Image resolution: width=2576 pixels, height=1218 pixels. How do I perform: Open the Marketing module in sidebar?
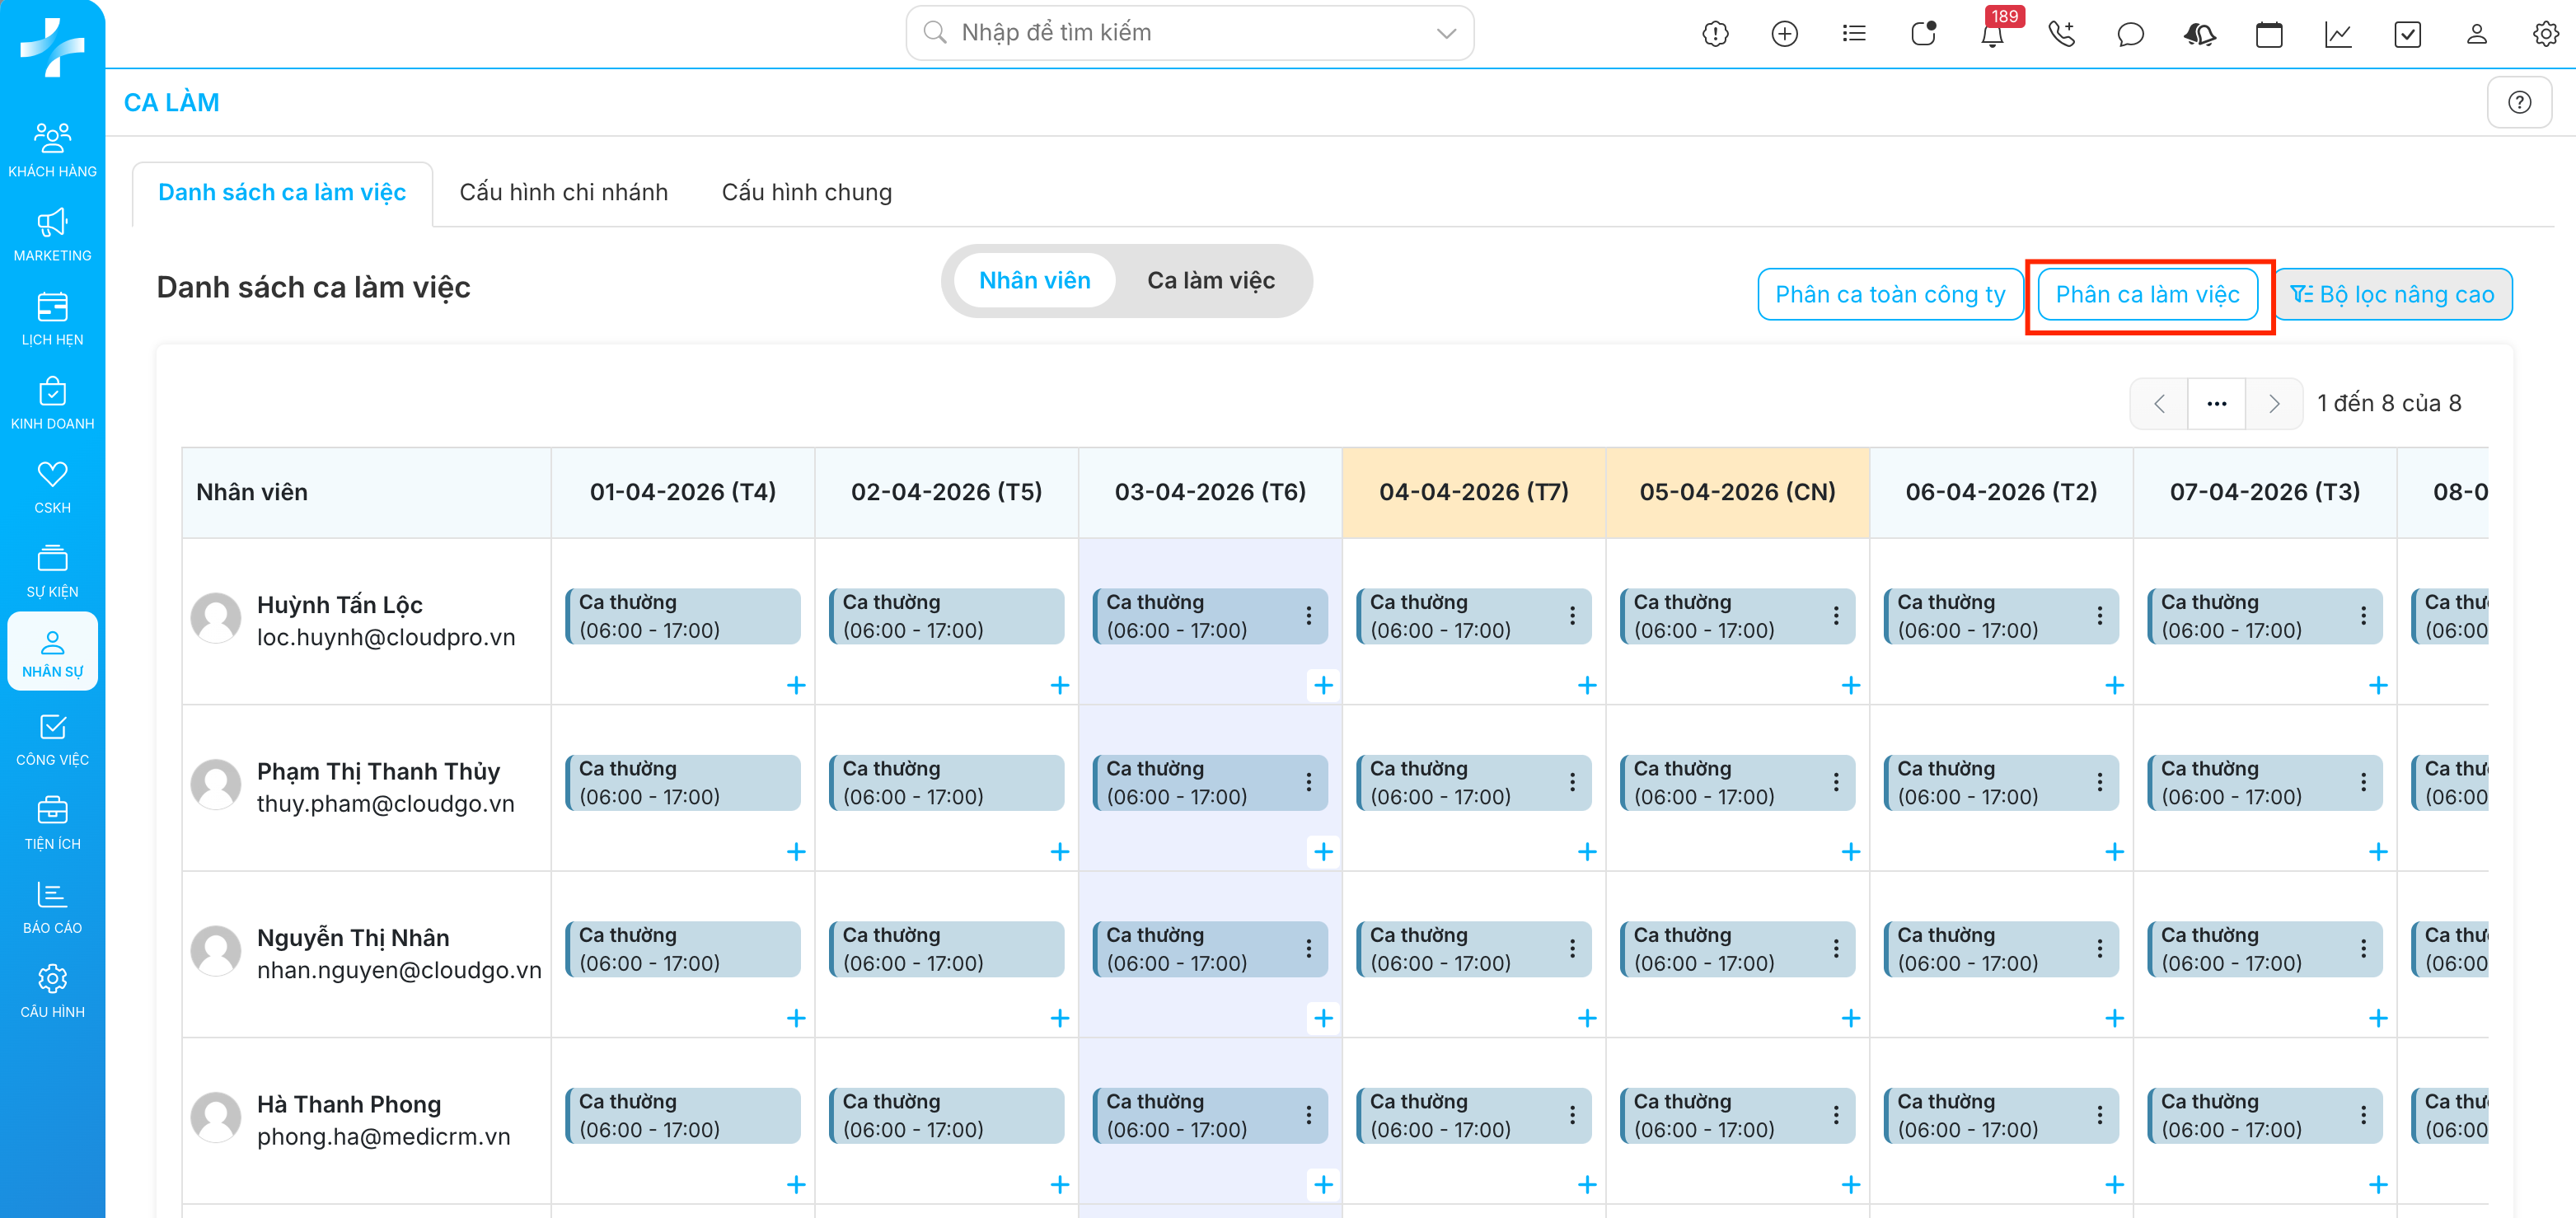coord(52,235)
